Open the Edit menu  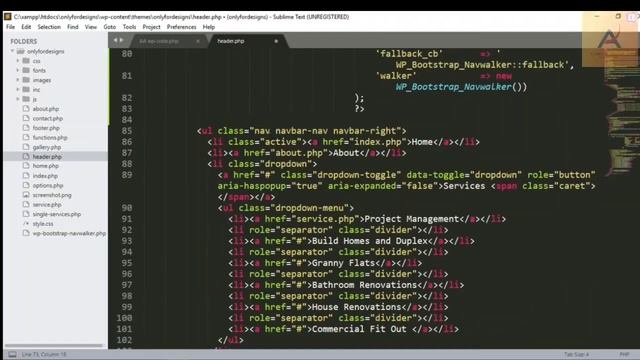26,27
